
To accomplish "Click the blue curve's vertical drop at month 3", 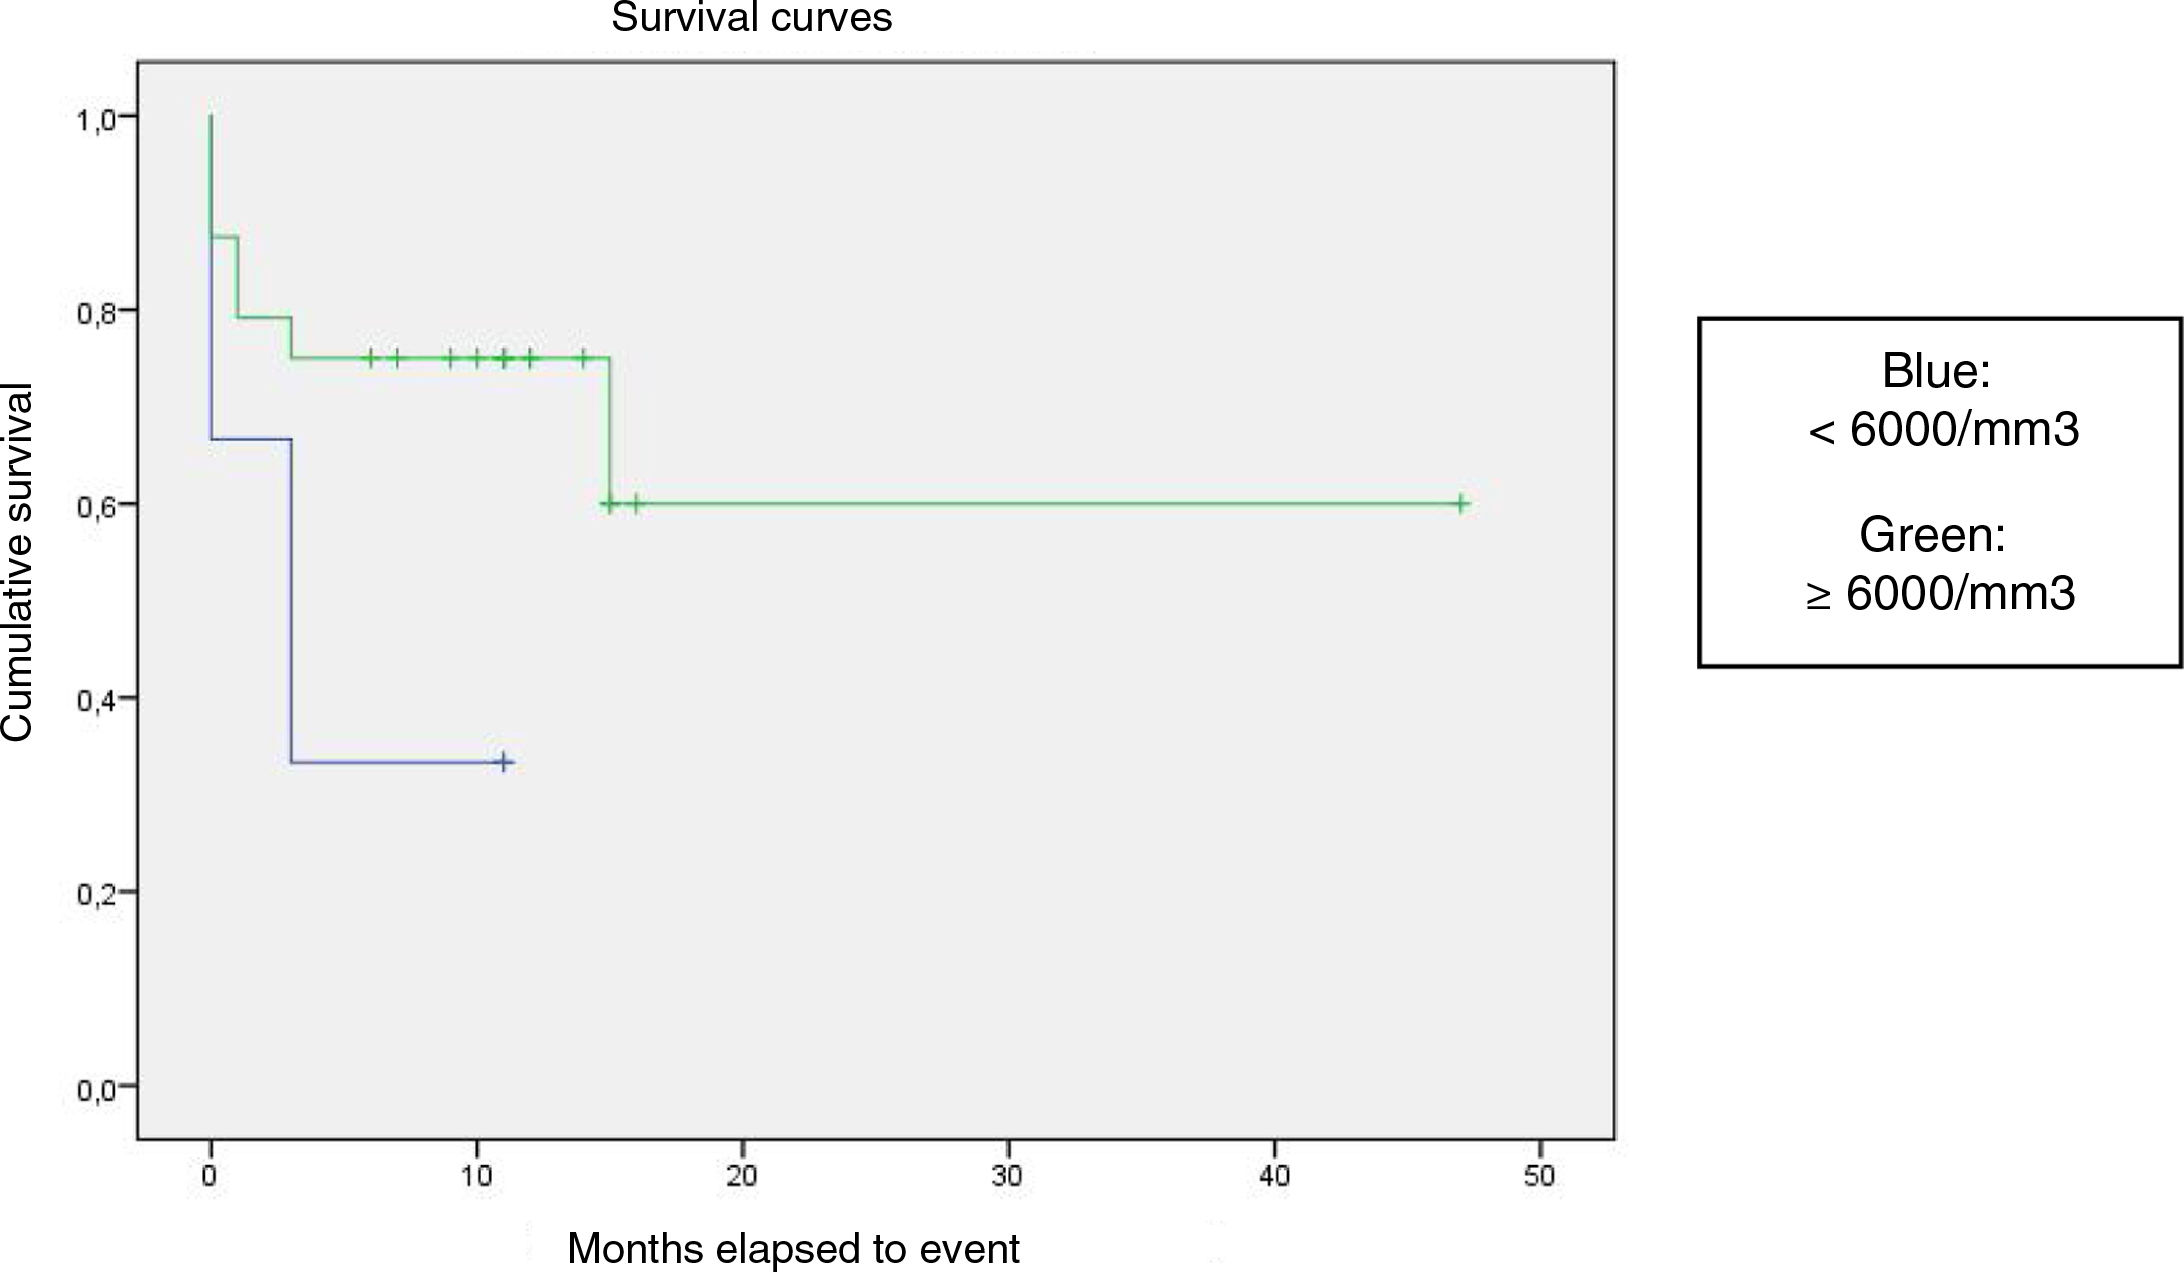I will (x=291, y=600).
